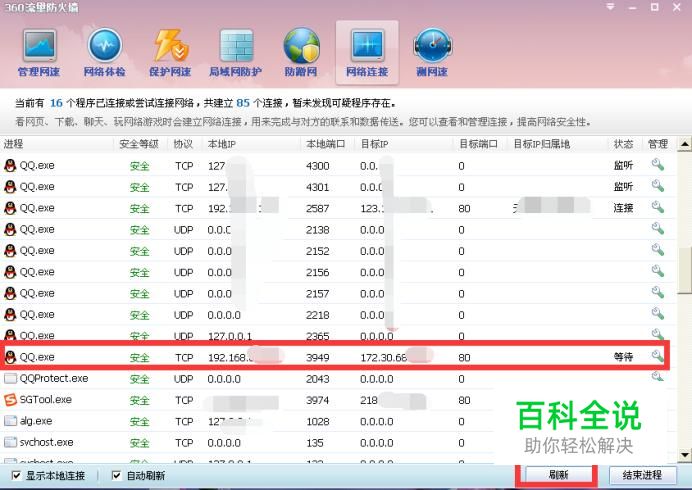Viewport: 692px width, 490px height.
Task: Click 等待 status in QQ.exe row
Action: click(x=624, y=356)
